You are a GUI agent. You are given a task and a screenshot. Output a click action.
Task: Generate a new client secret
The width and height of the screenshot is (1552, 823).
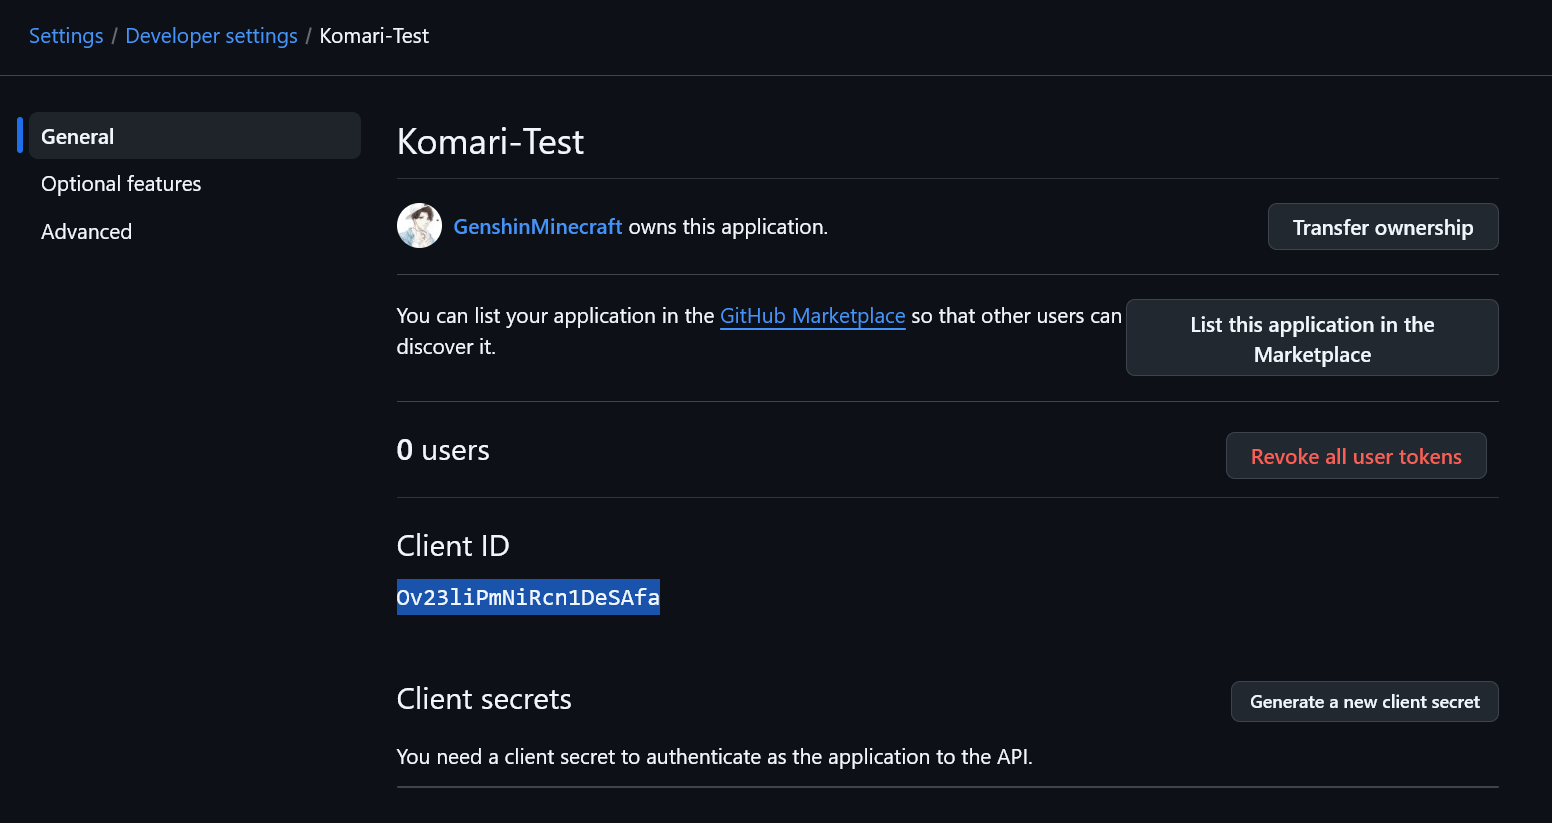1364,702
